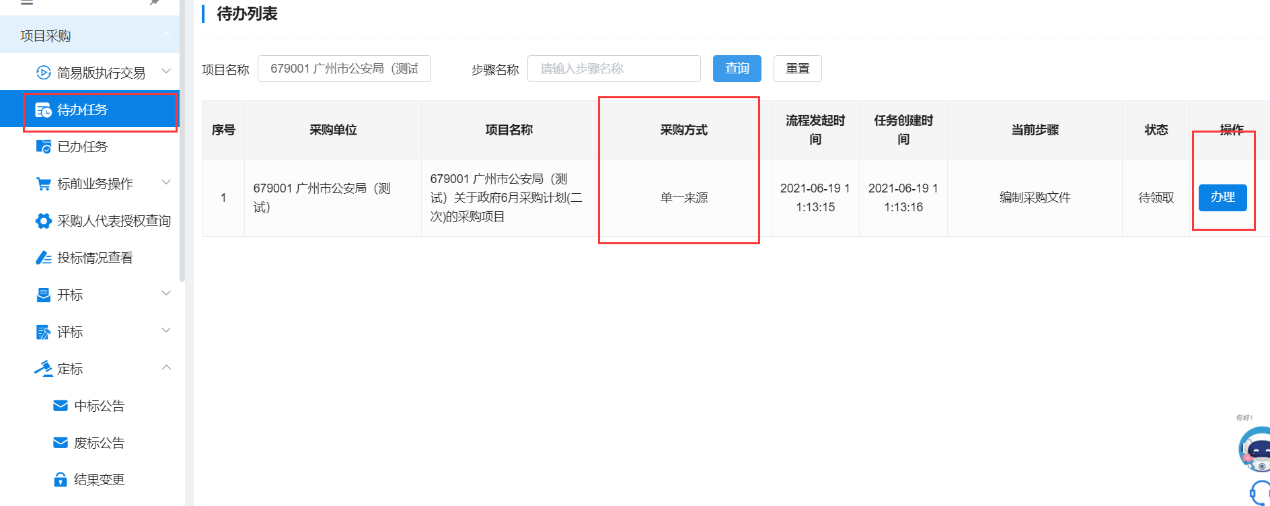The image size is (1270, 506).
Task: Click the lock icon beside 结果变更
Action: (60, 480)
